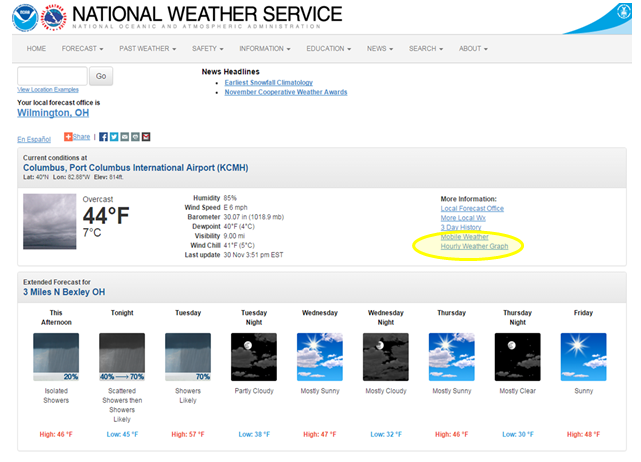641x462 pixels.
Task: Share page via Facebook icon
Action: pyautogui.click(x=103, y=137)
